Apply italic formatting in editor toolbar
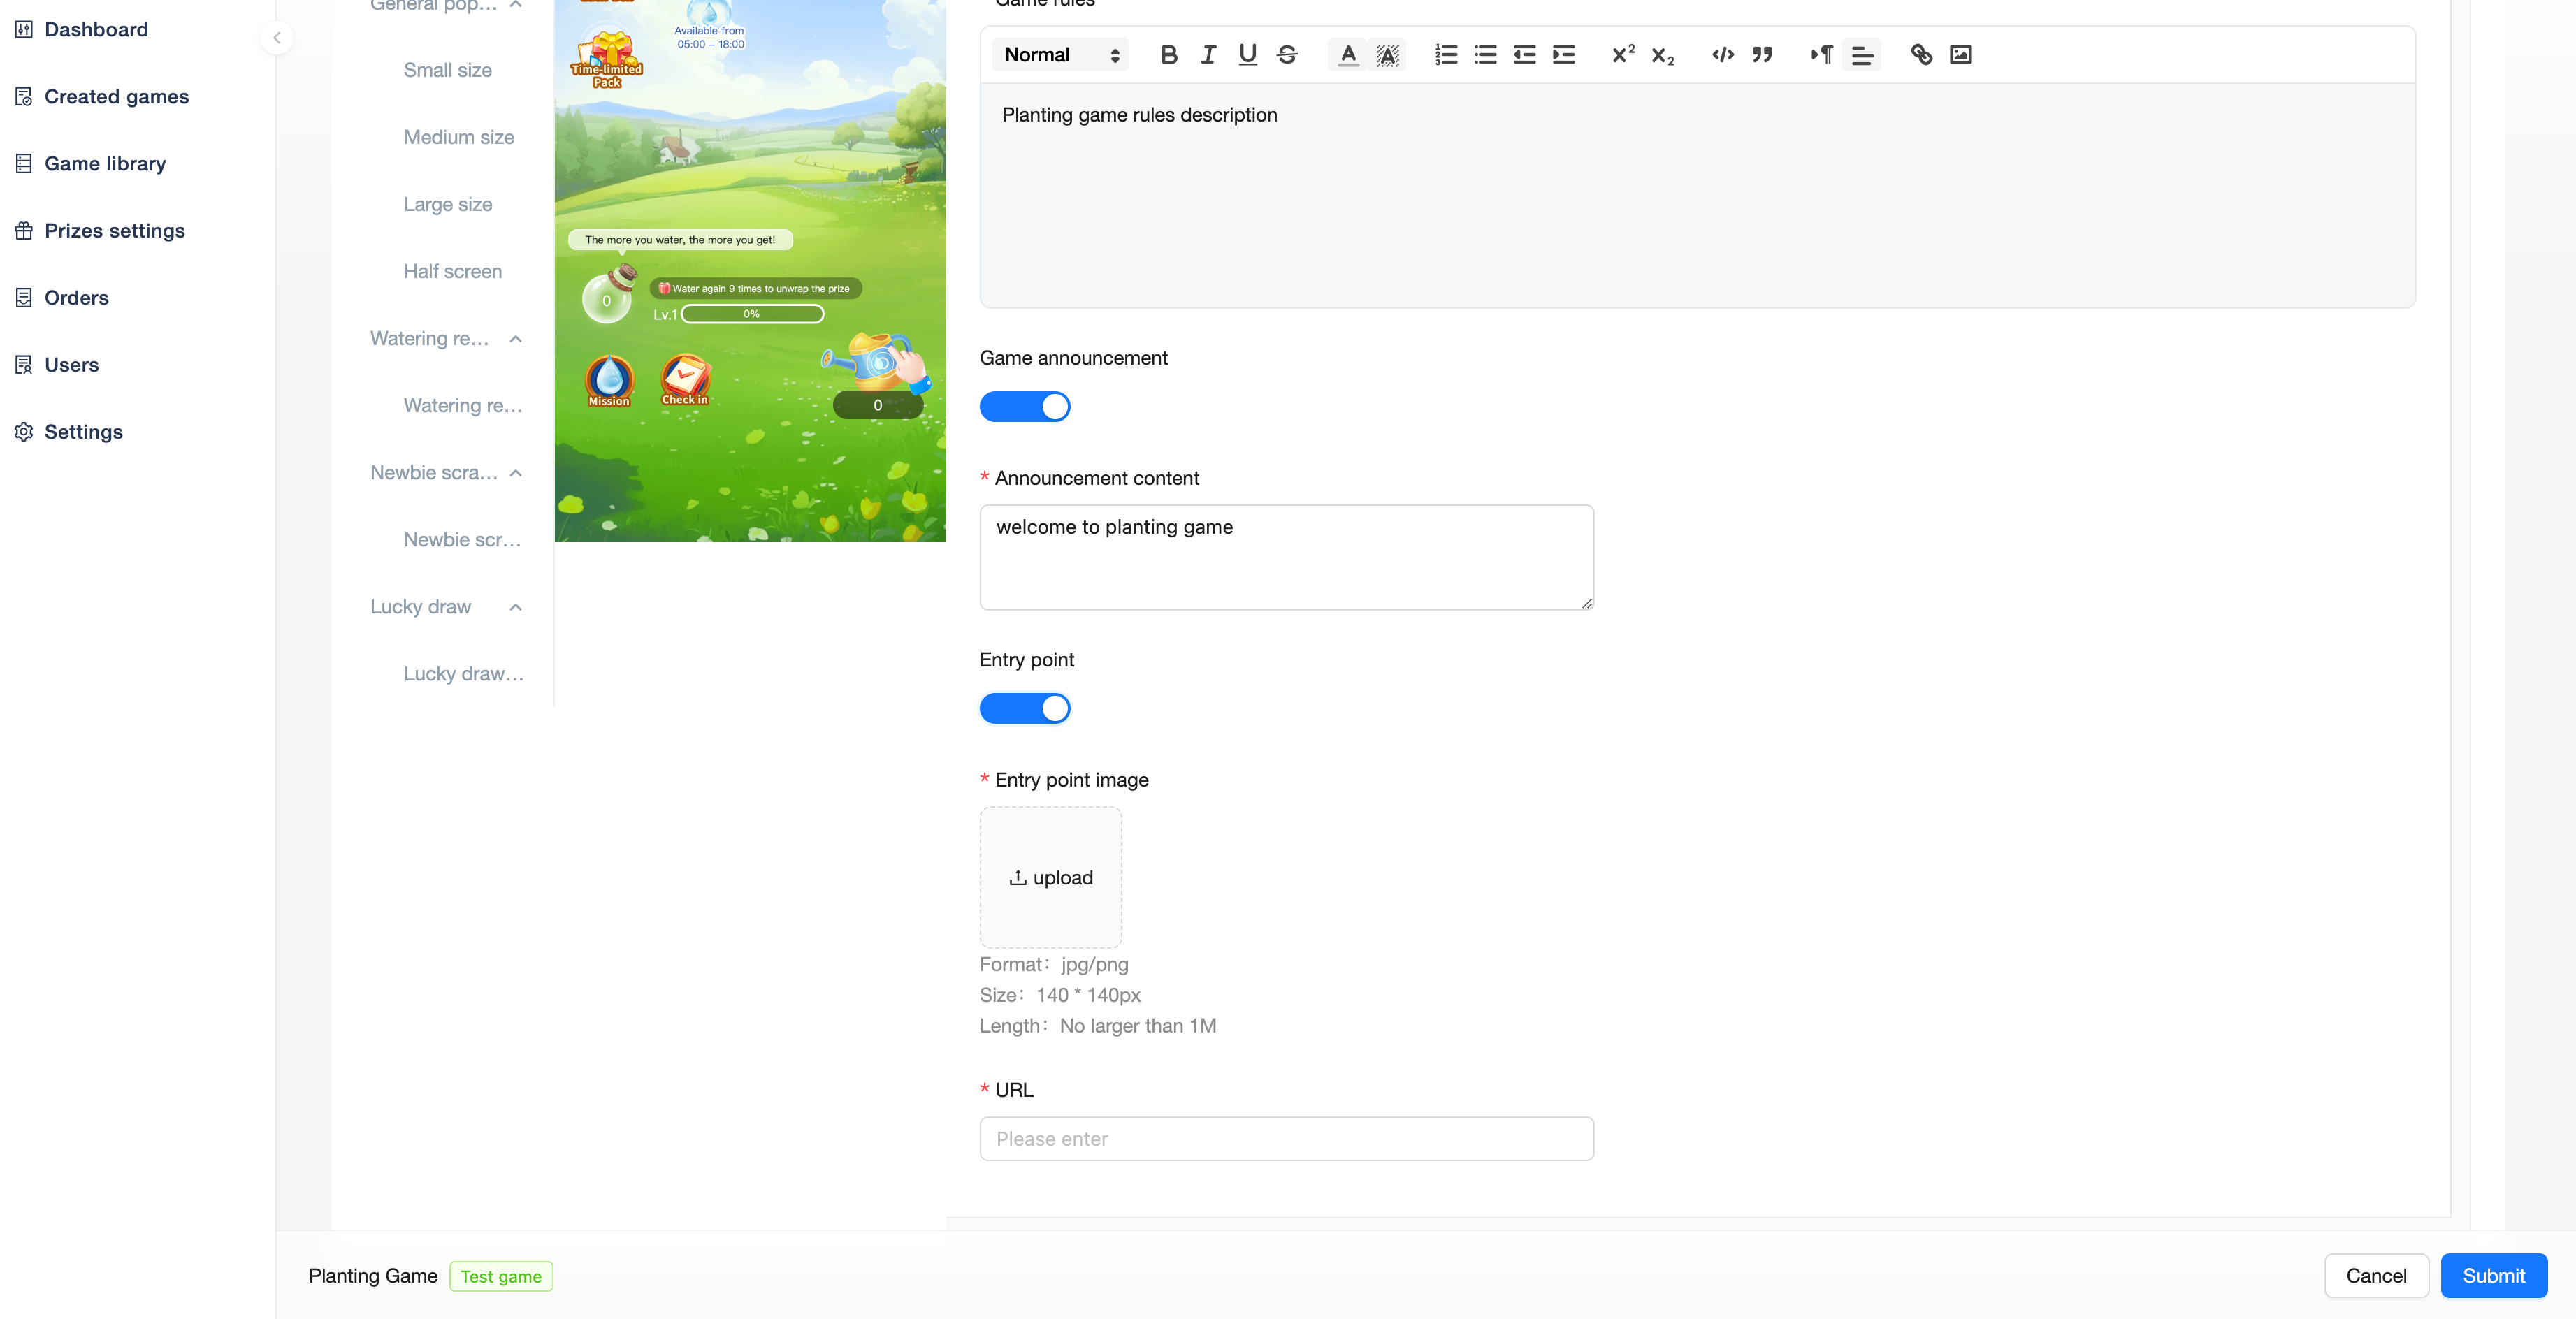 [1208, 55]
